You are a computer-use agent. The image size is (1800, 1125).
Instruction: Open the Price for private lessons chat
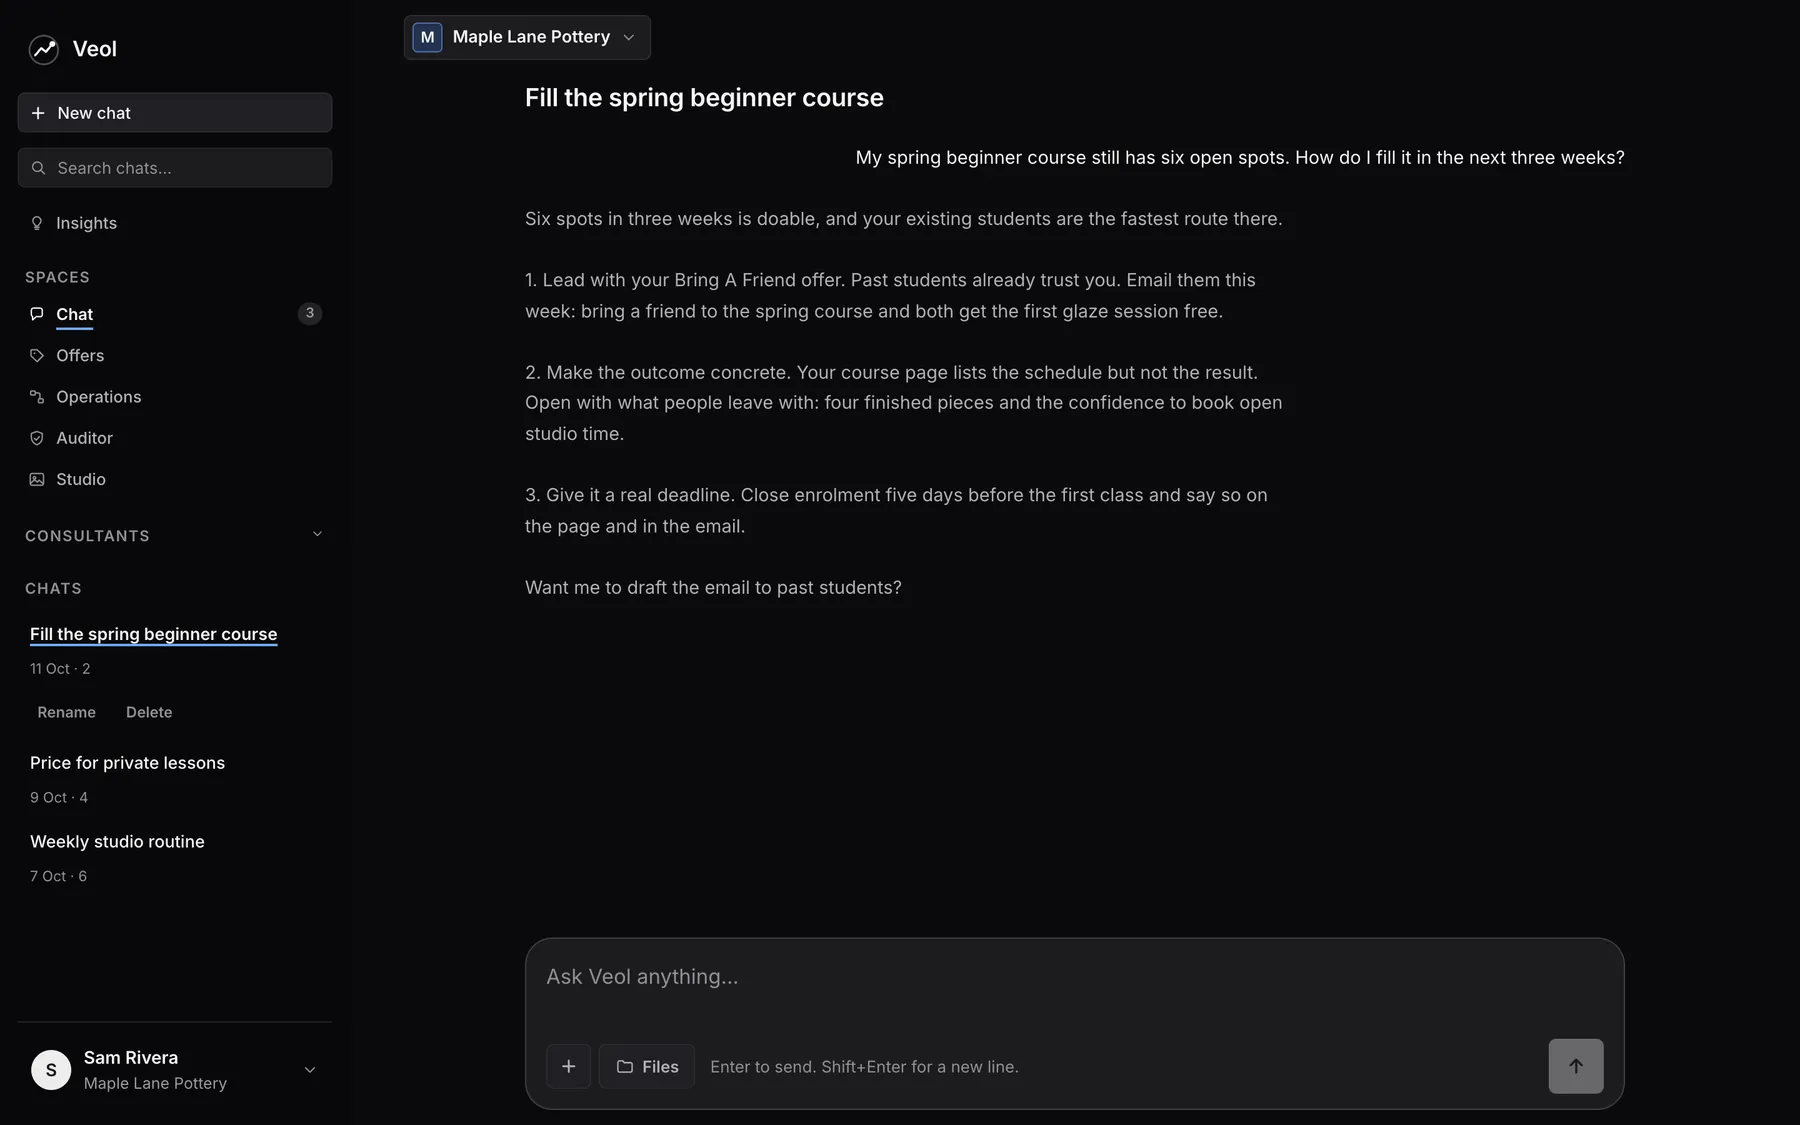click(127, 763)
